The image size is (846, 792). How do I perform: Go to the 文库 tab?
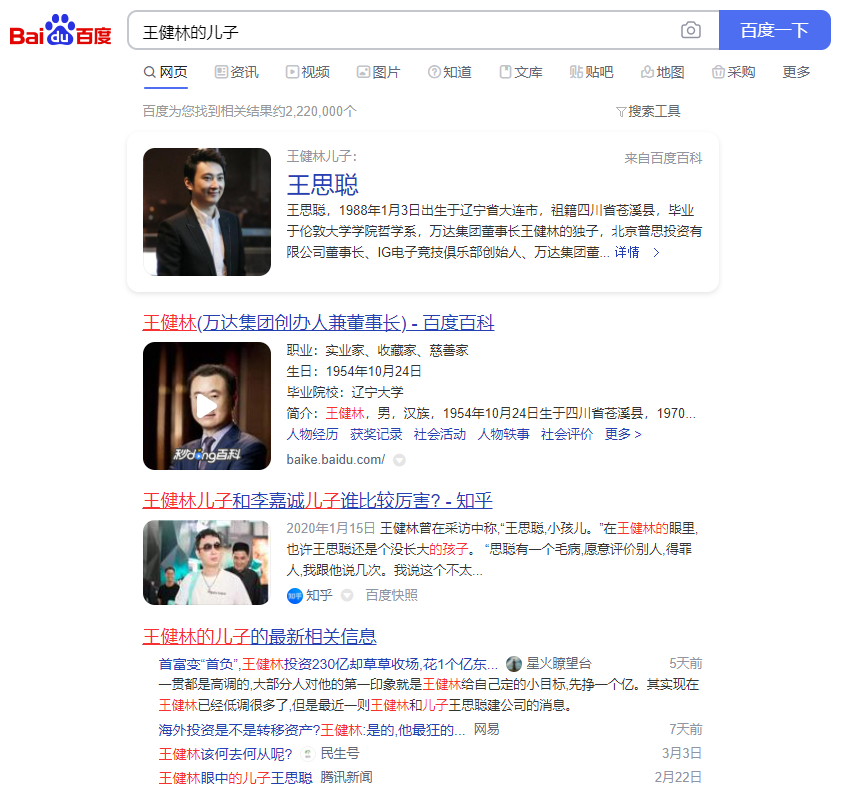tap(521, 72)
